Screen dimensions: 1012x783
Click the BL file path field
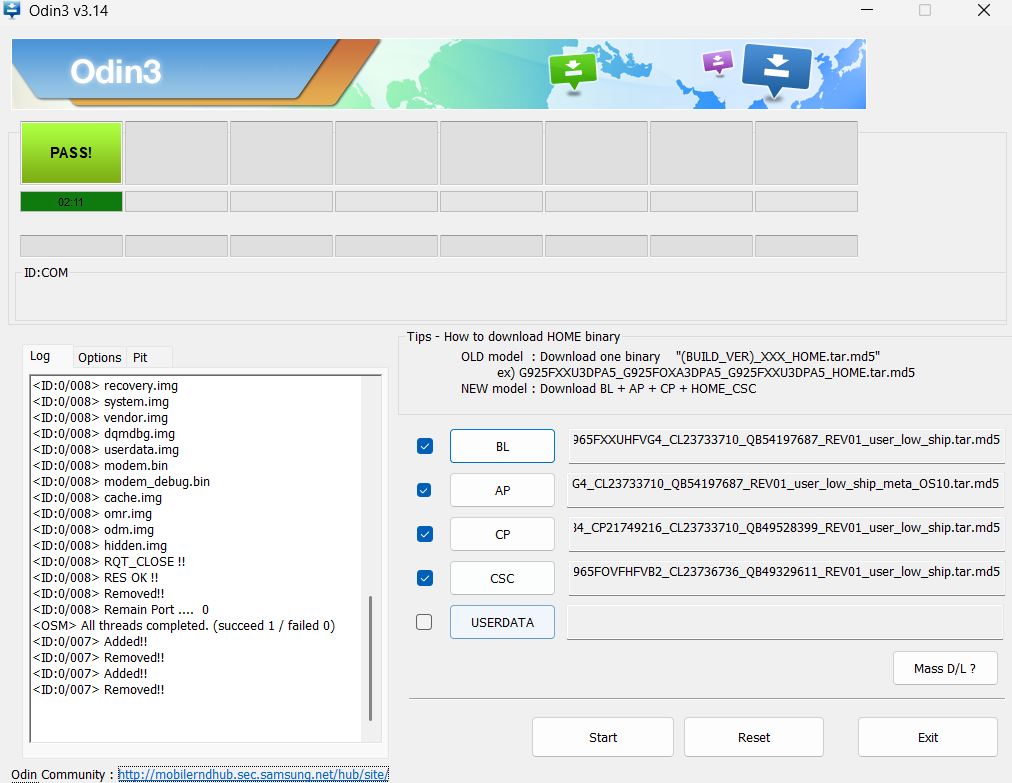point(786,445)
